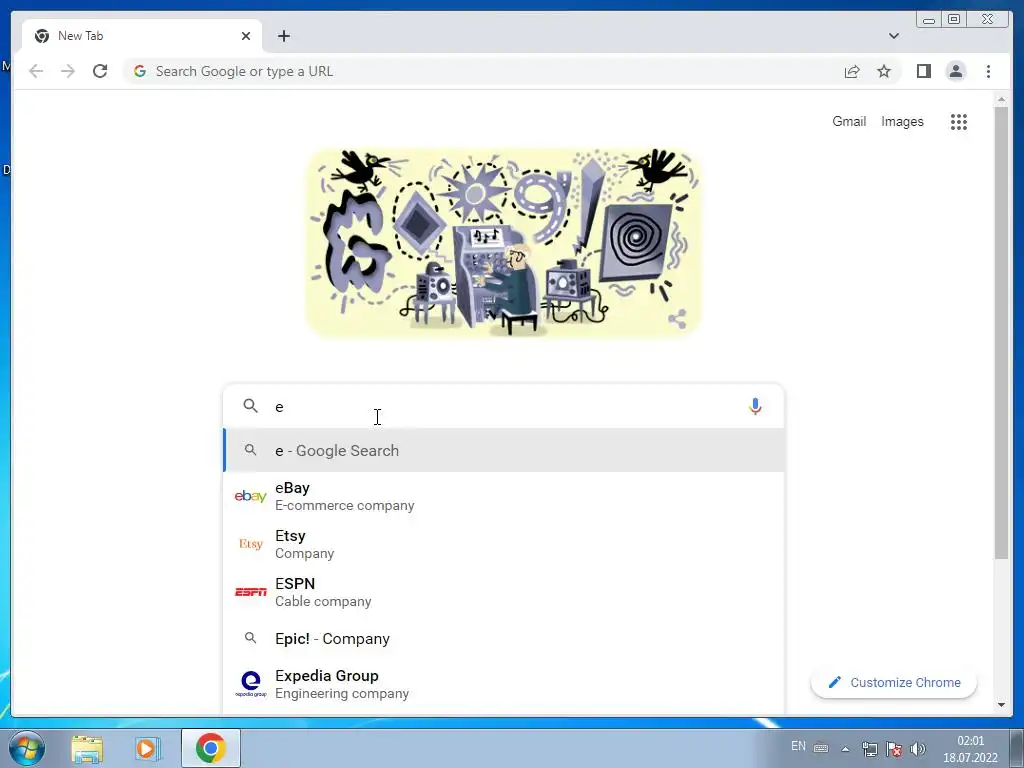Click the eBay logo suggestion icon
This screenshot has height=768, width=1024.
pyautogui.click(x=250, y=496)
